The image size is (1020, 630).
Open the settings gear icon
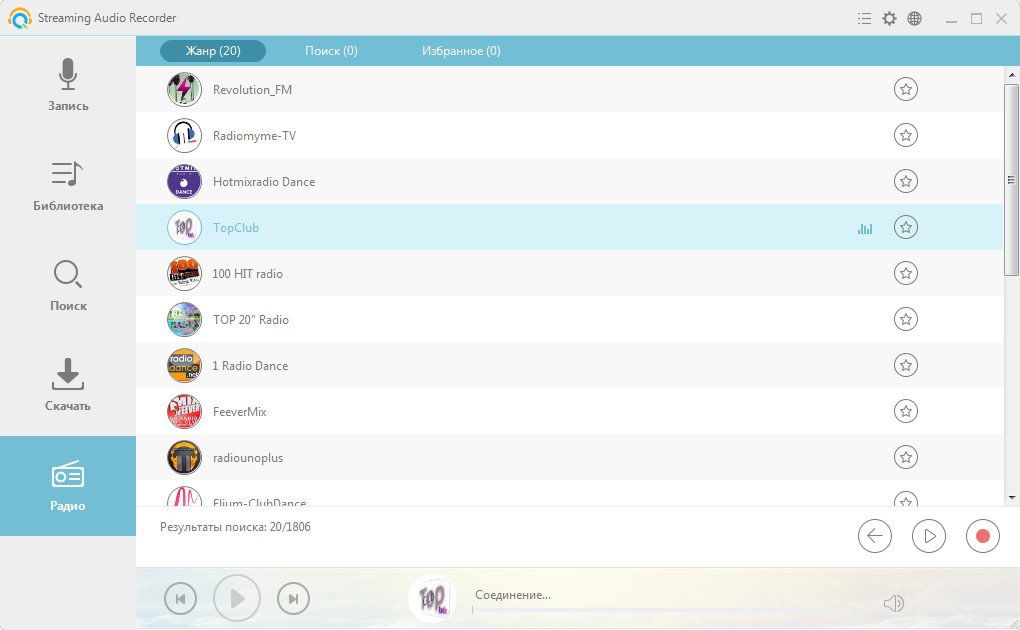point(889,19)
